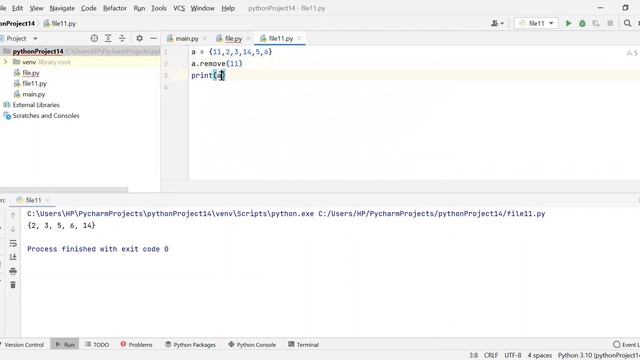This screenshot has width=640, height=360.
Task: Click the print console output icon
Action: (x=13, y=271)
